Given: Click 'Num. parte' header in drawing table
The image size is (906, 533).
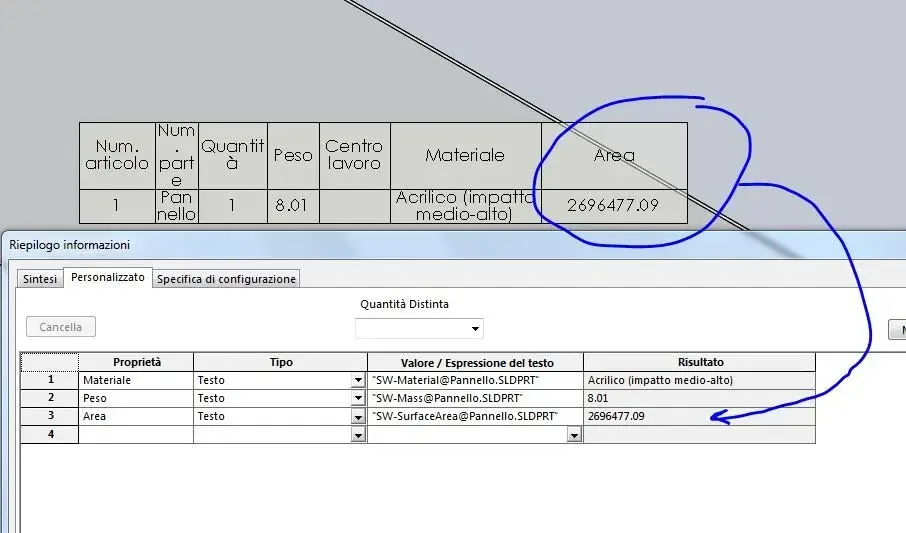Looking at the screenshot, I should pyautogui.click(x=176, y=156).
